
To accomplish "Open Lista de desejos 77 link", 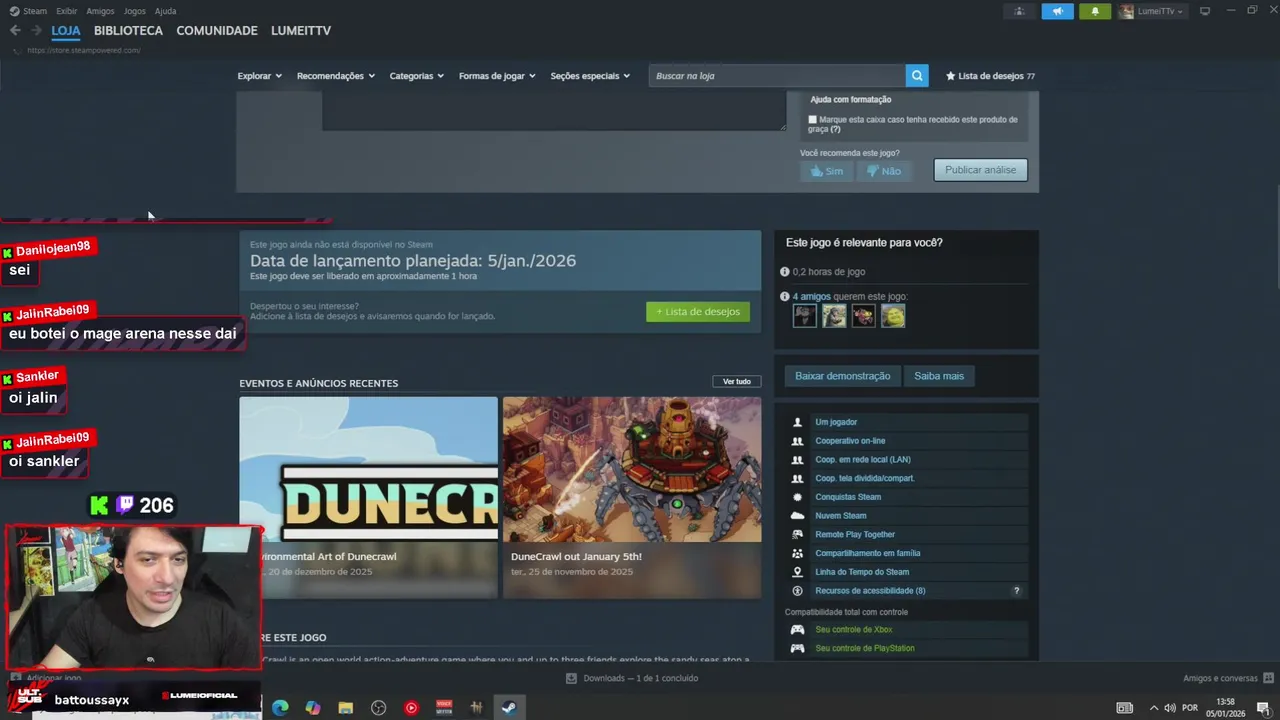I will click(x=990, y=76).
